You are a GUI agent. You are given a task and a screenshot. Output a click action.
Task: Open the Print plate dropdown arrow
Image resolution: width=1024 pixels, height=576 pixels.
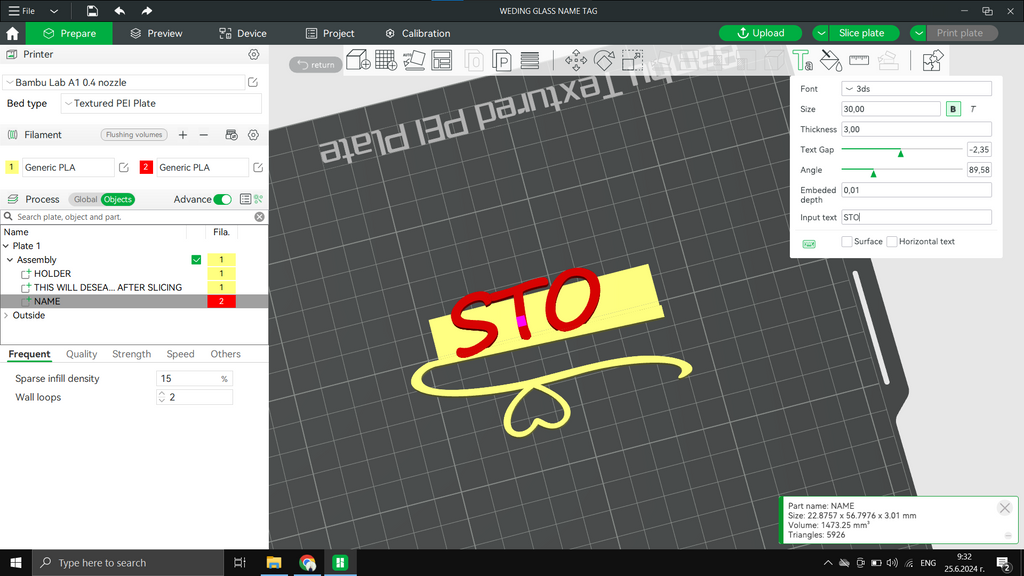pyautogui.click(x=919, y=33)
